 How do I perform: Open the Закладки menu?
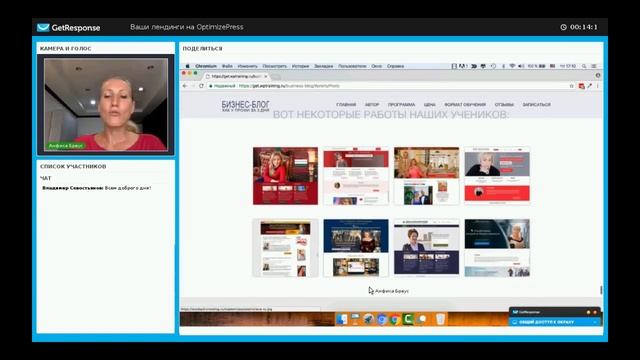(x=324, y=66)
